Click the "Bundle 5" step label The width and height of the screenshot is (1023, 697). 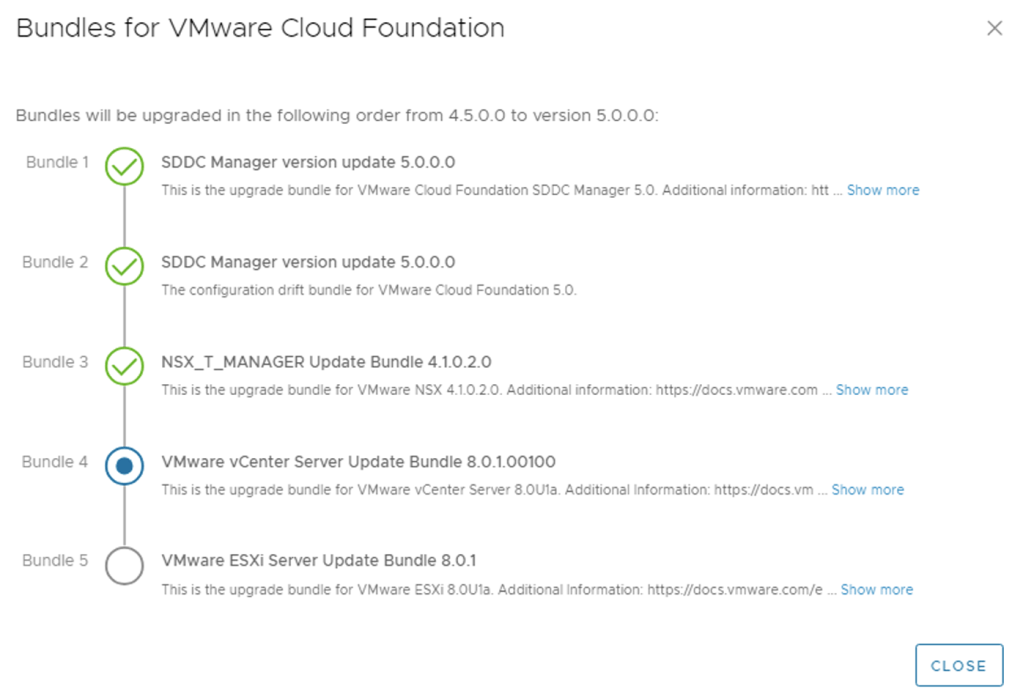click(x=56, y=561)
